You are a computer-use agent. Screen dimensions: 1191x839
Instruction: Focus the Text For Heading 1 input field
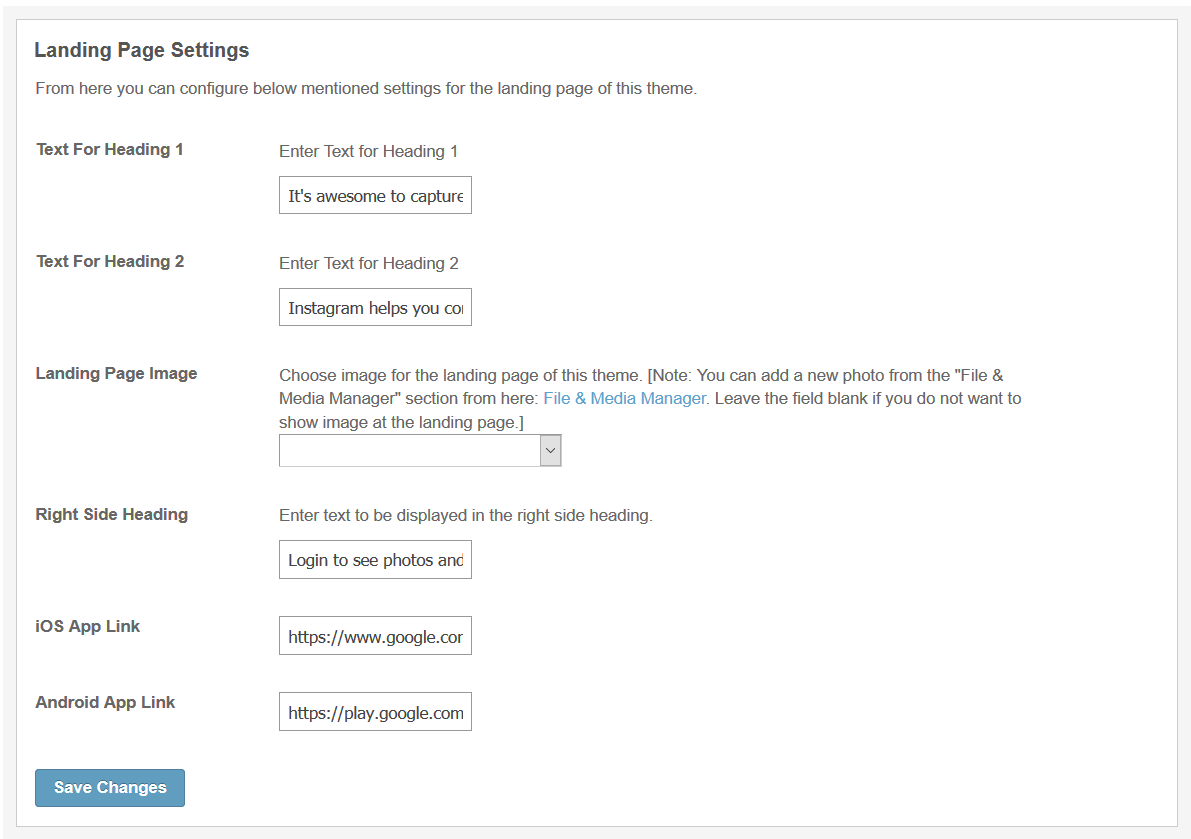pos(375,196)
